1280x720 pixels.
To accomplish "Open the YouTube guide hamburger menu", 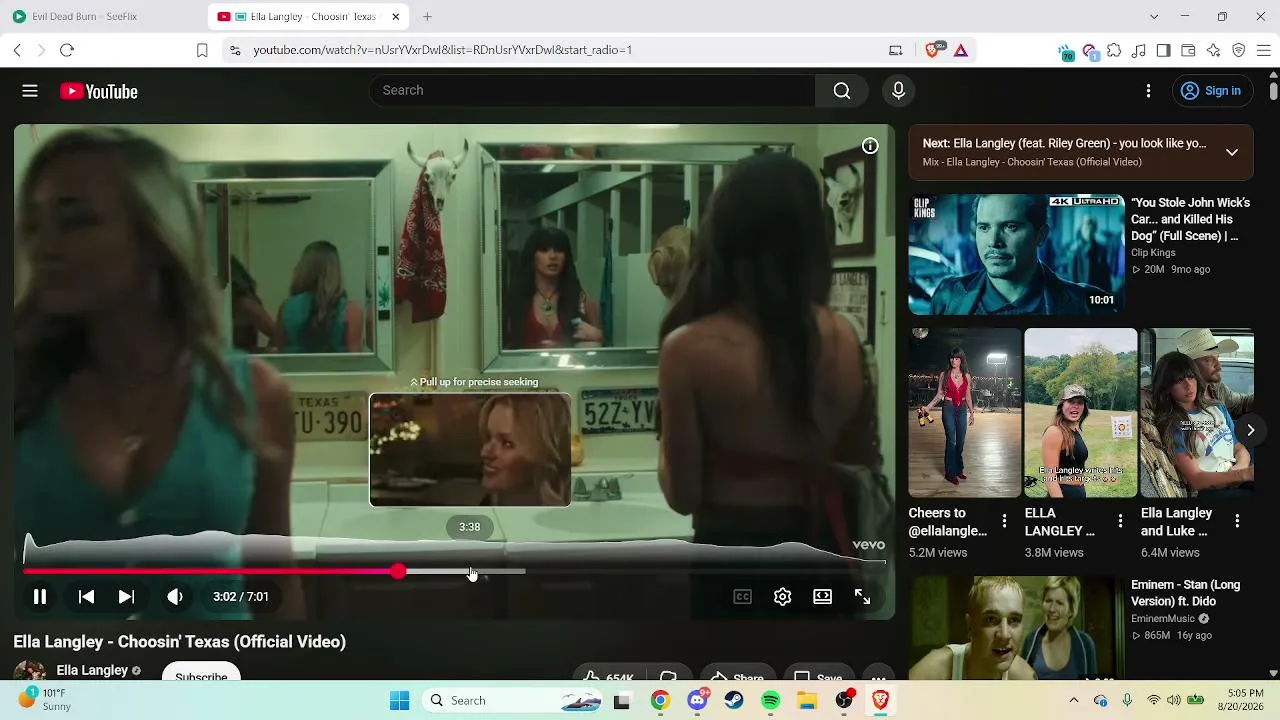I will pyautogui.click(x=30, y=91).
